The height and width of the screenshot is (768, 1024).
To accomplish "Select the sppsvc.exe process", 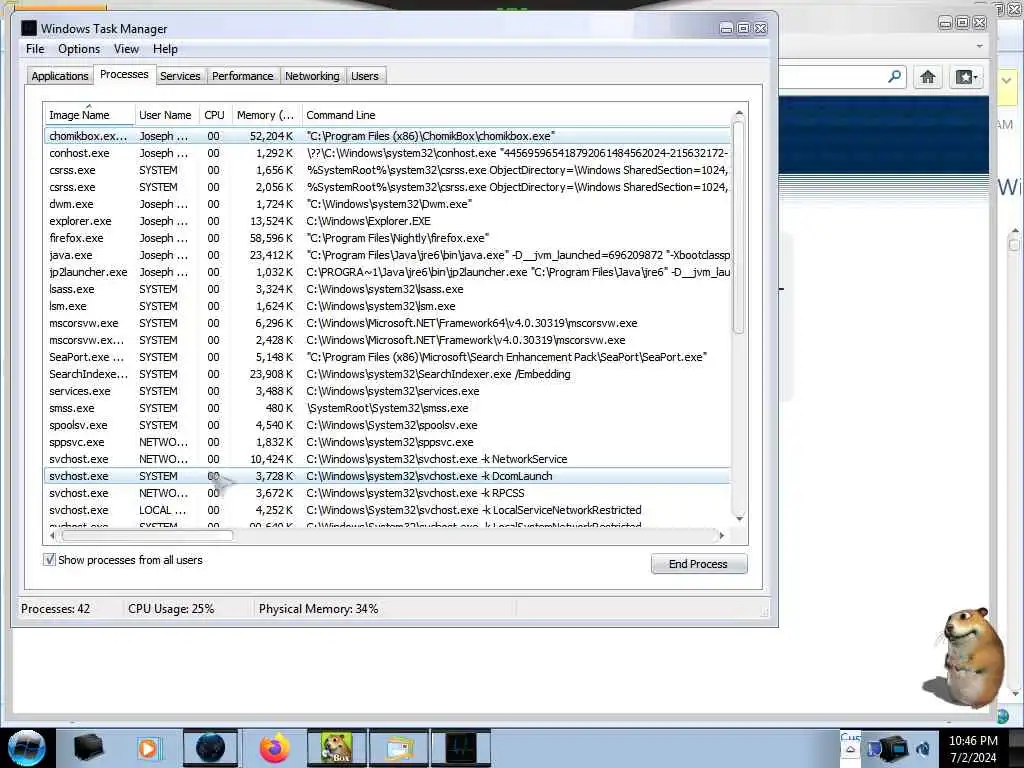I will (x=388, y=441).
